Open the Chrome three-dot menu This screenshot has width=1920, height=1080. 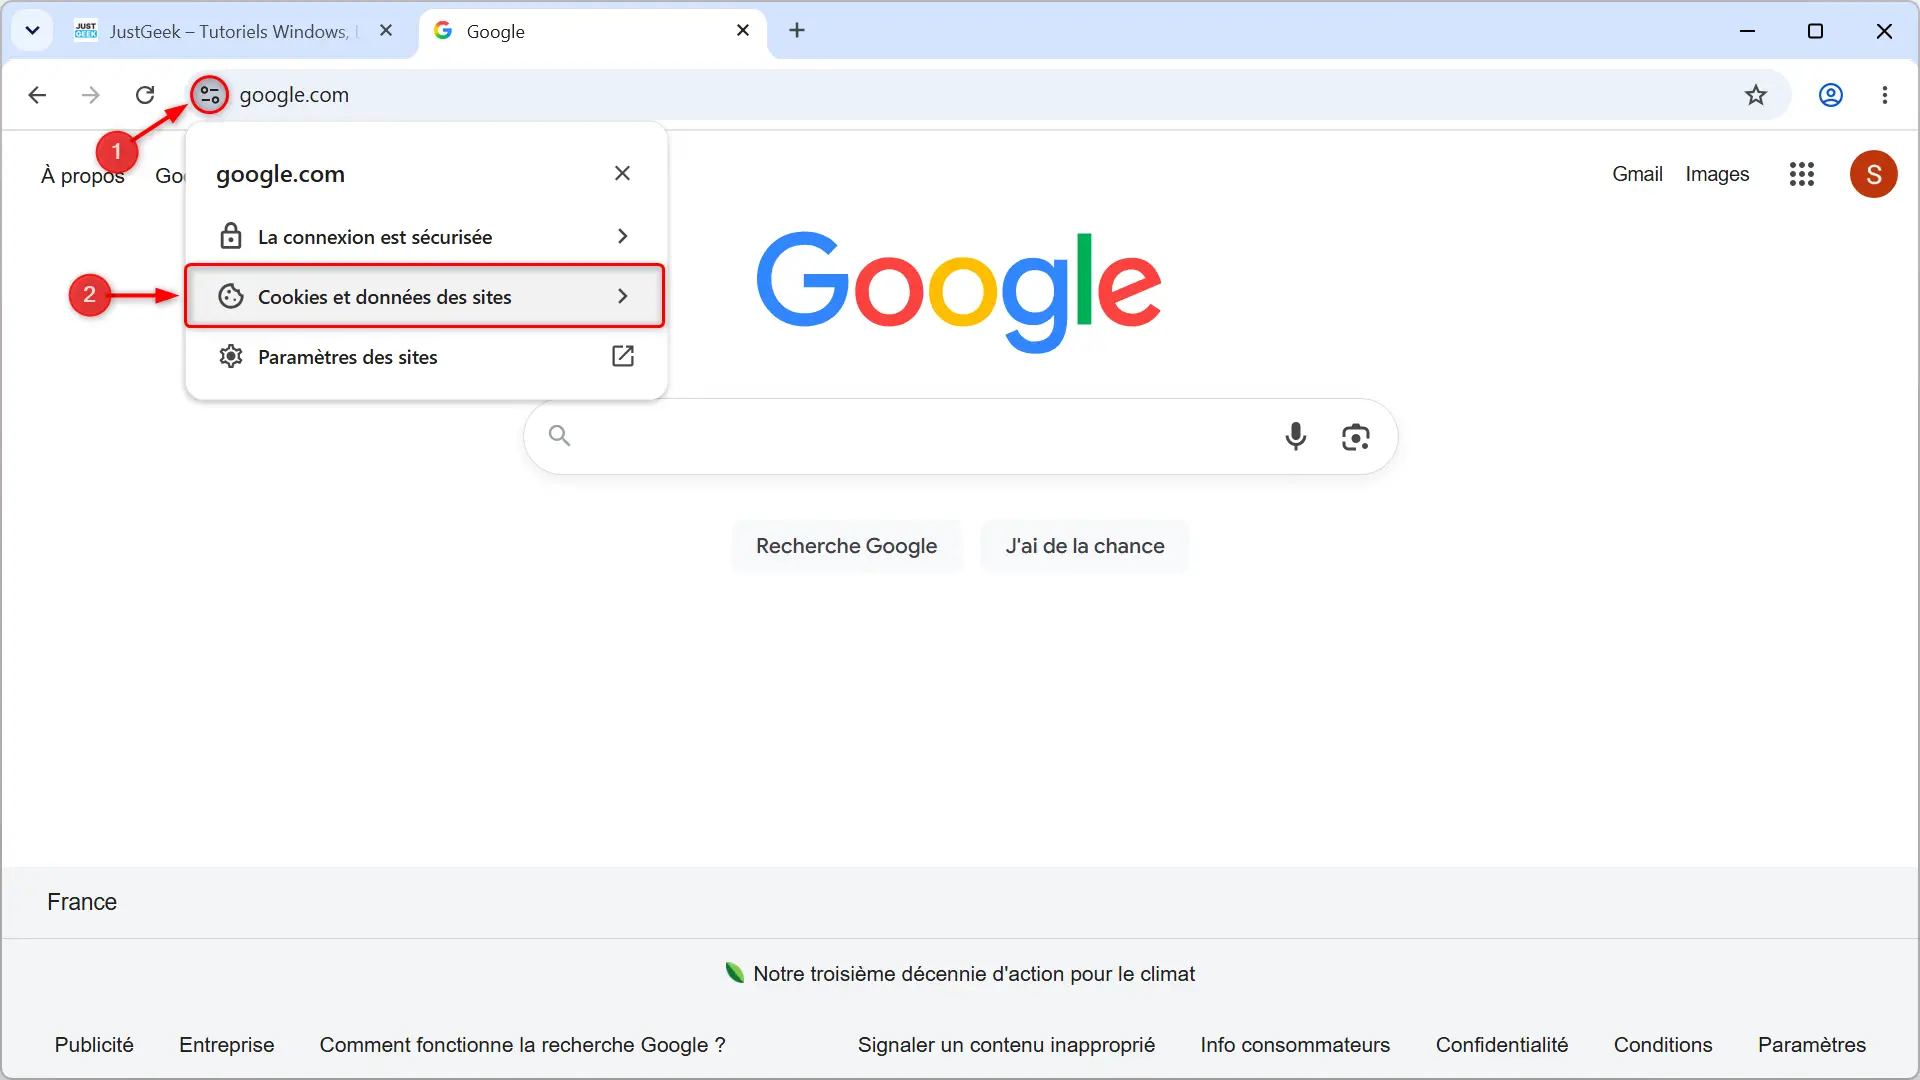tap(1885, 95)
